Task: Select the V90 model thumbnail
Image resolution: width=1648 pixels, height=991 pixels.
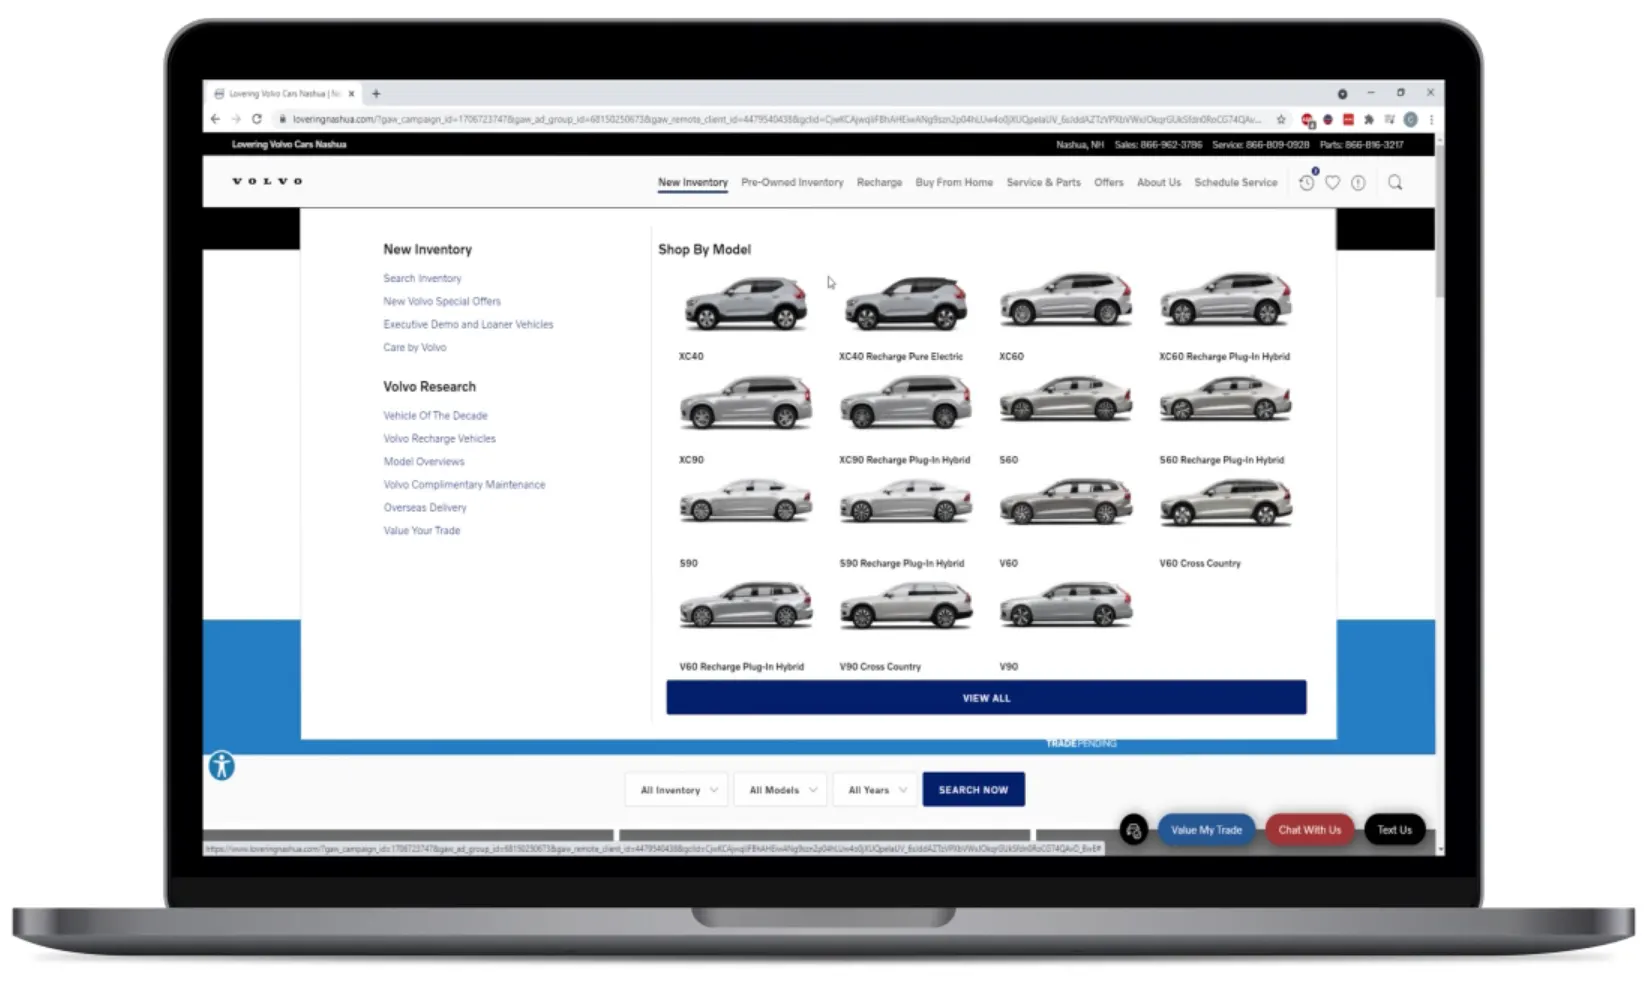Action: 1066,606
